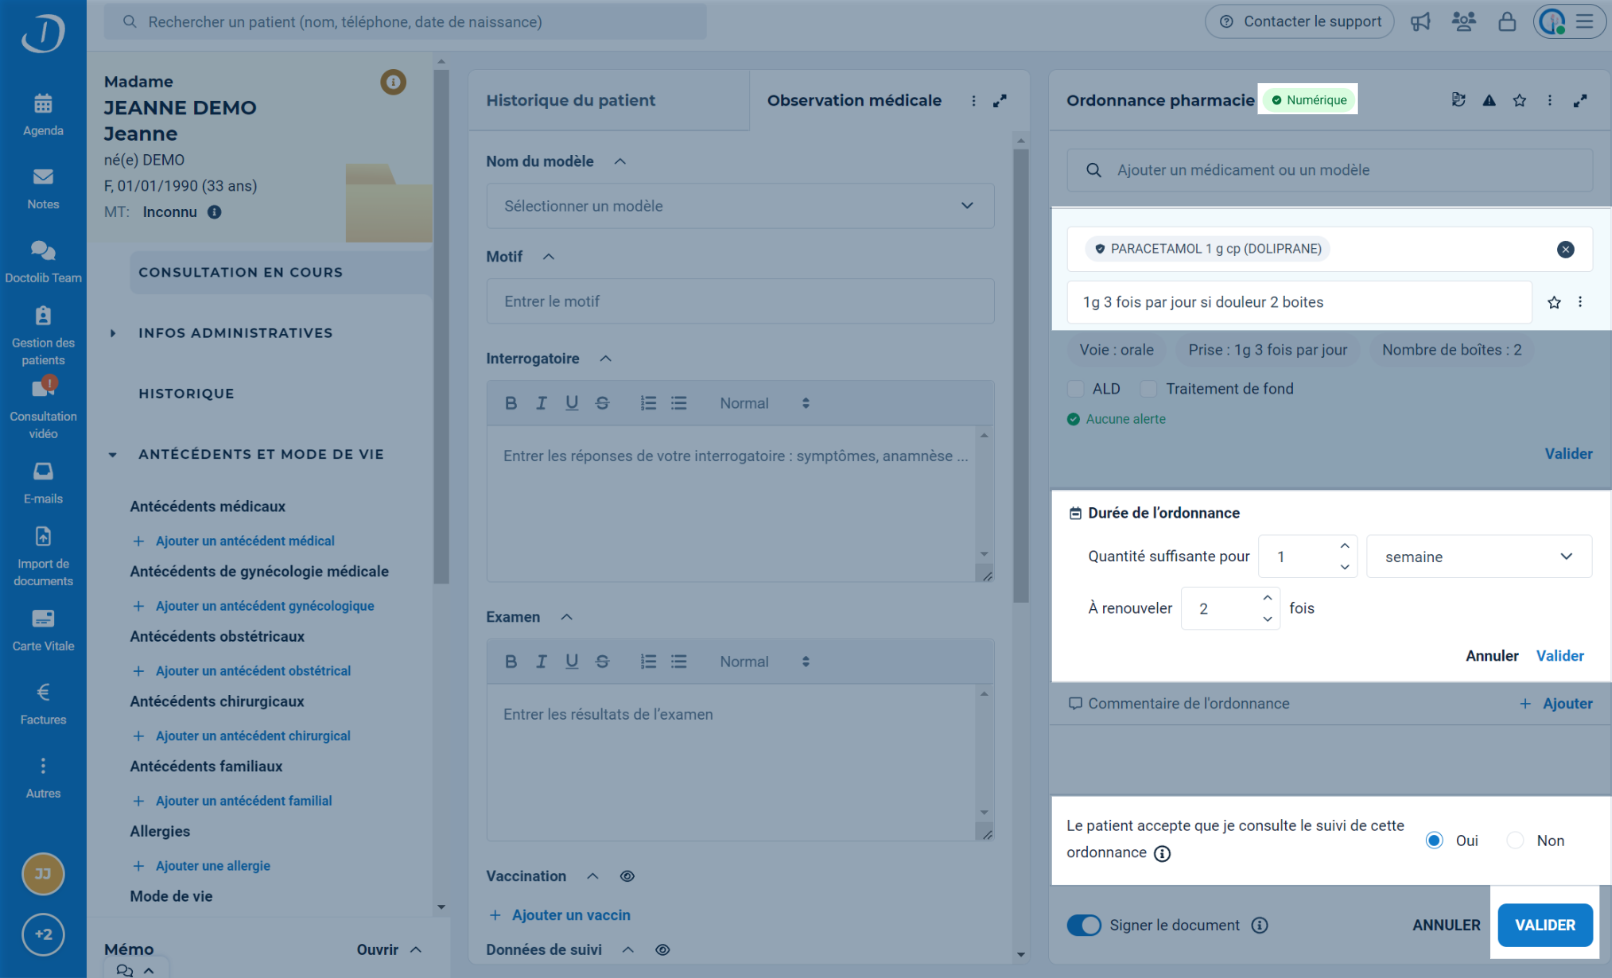Remove the PARACETAMOL medication with the X icon
This screenshot has height=978, width=1612.
[1565, 250]
